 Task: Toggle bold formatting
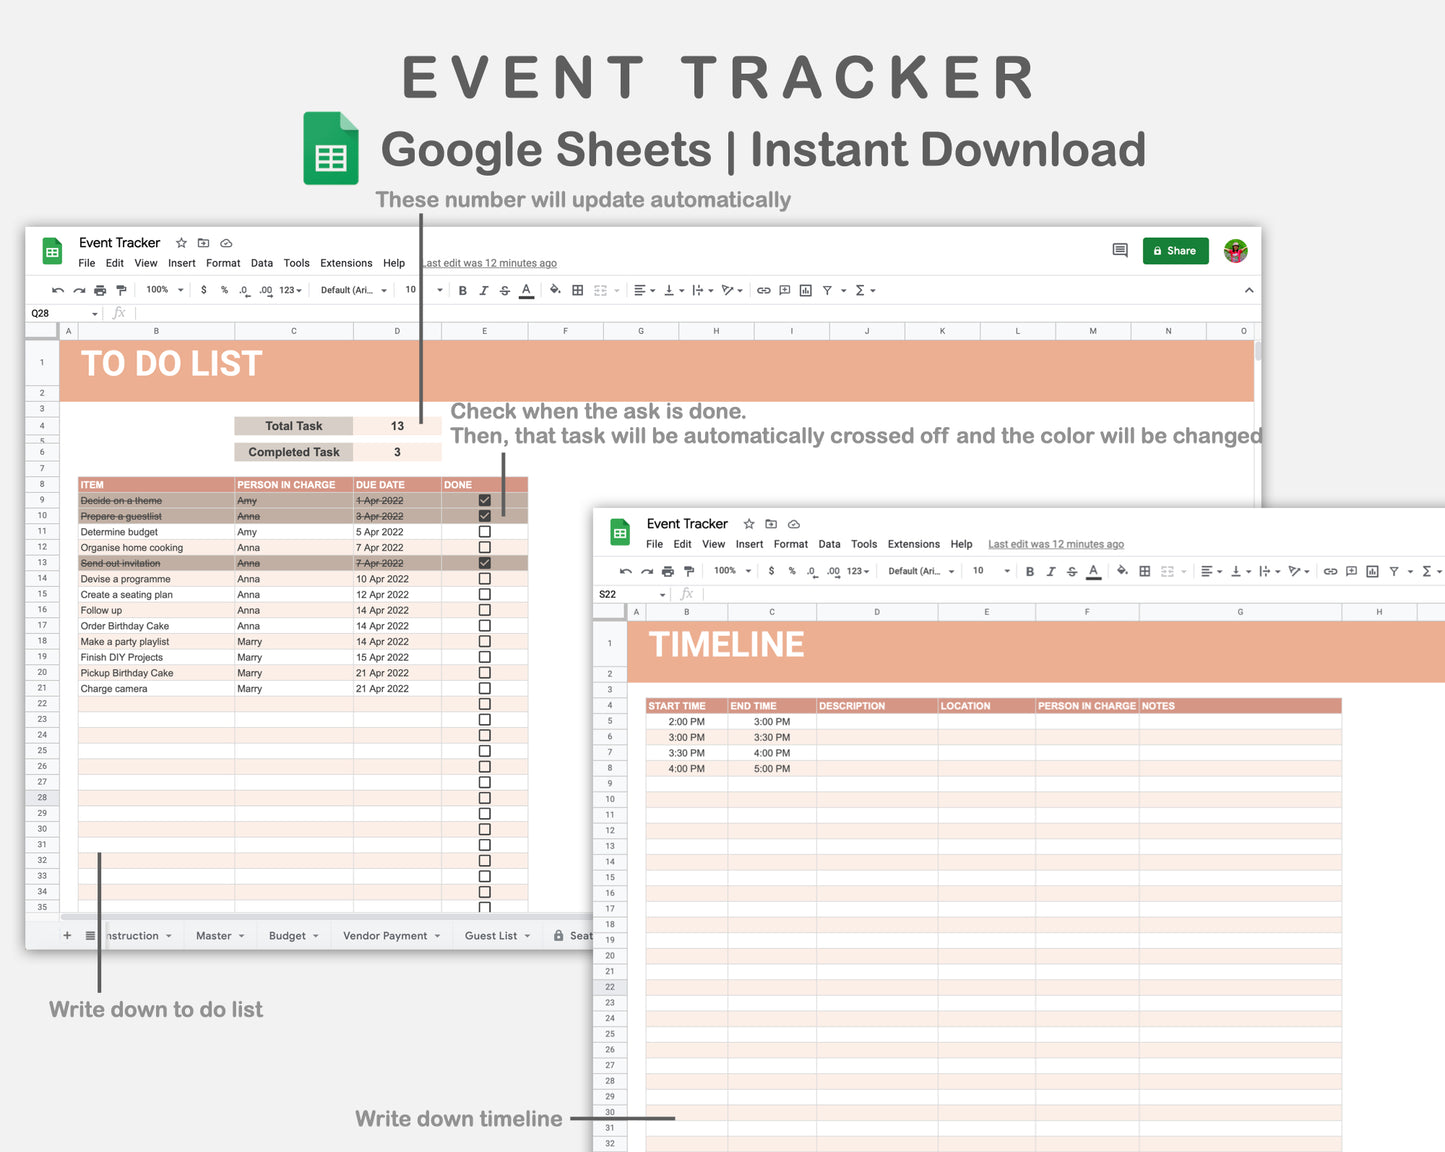coord(462,290)
